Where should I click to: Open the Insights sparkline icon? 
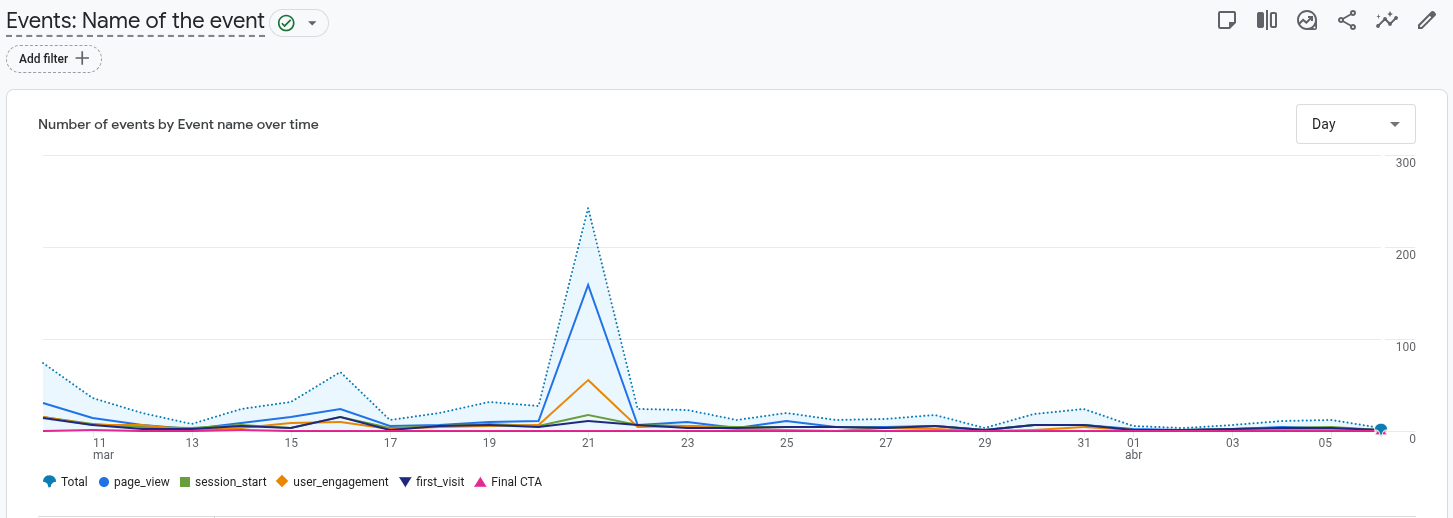coord(1387,21)
